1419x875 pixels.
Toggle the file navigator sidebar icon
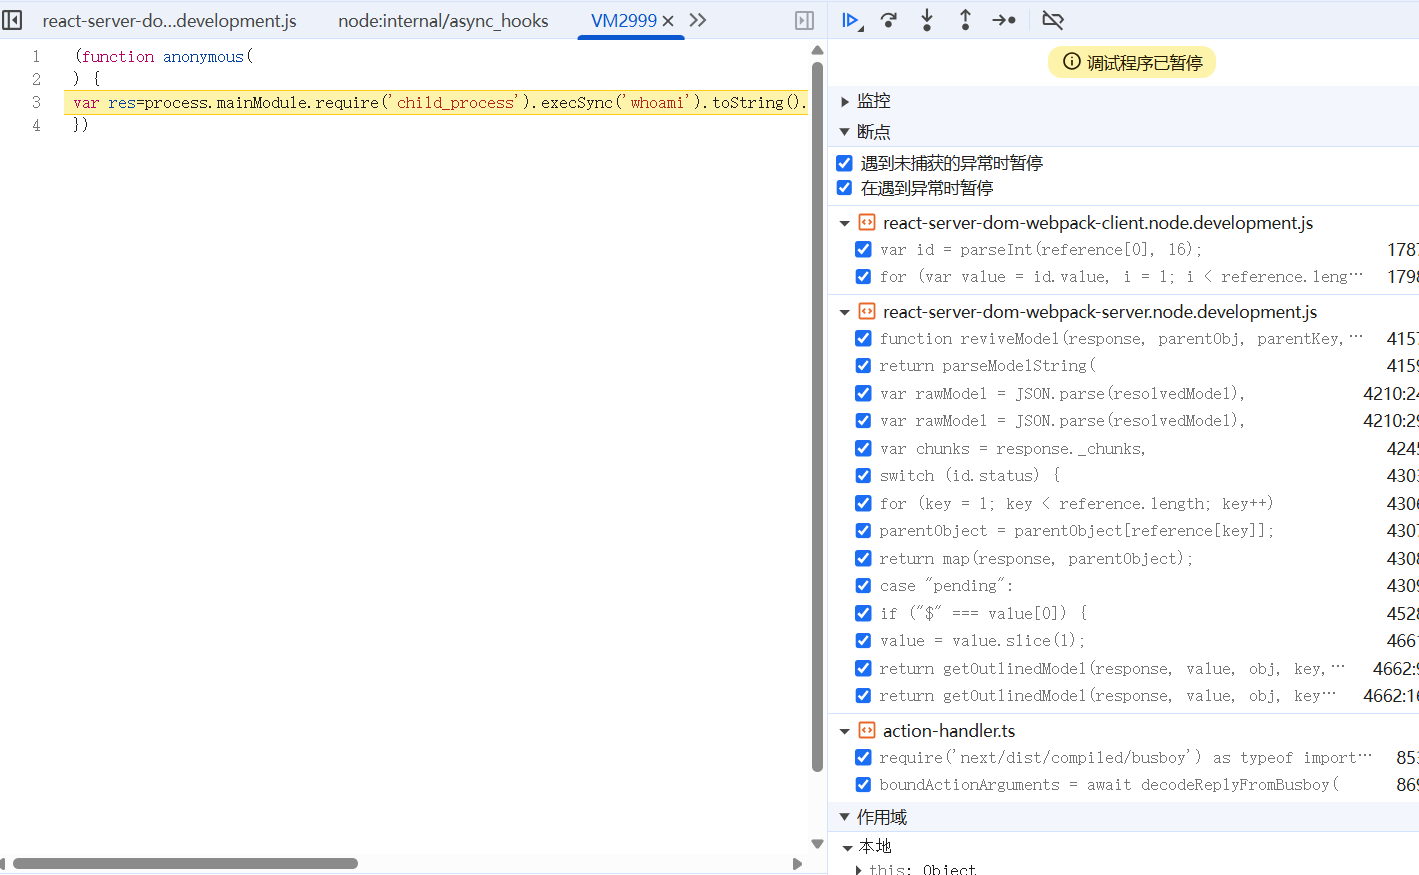[x=13, y=20]
